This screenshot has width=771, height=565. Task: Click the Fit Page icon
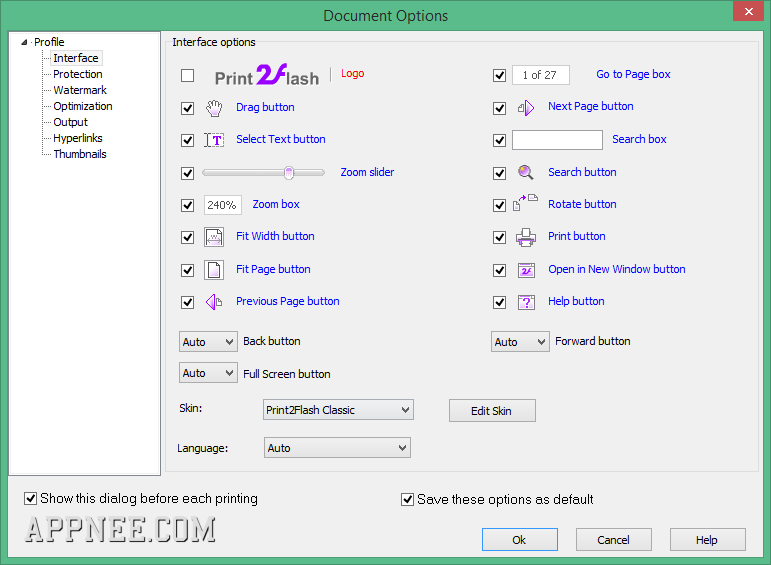(x=214, y=270)
